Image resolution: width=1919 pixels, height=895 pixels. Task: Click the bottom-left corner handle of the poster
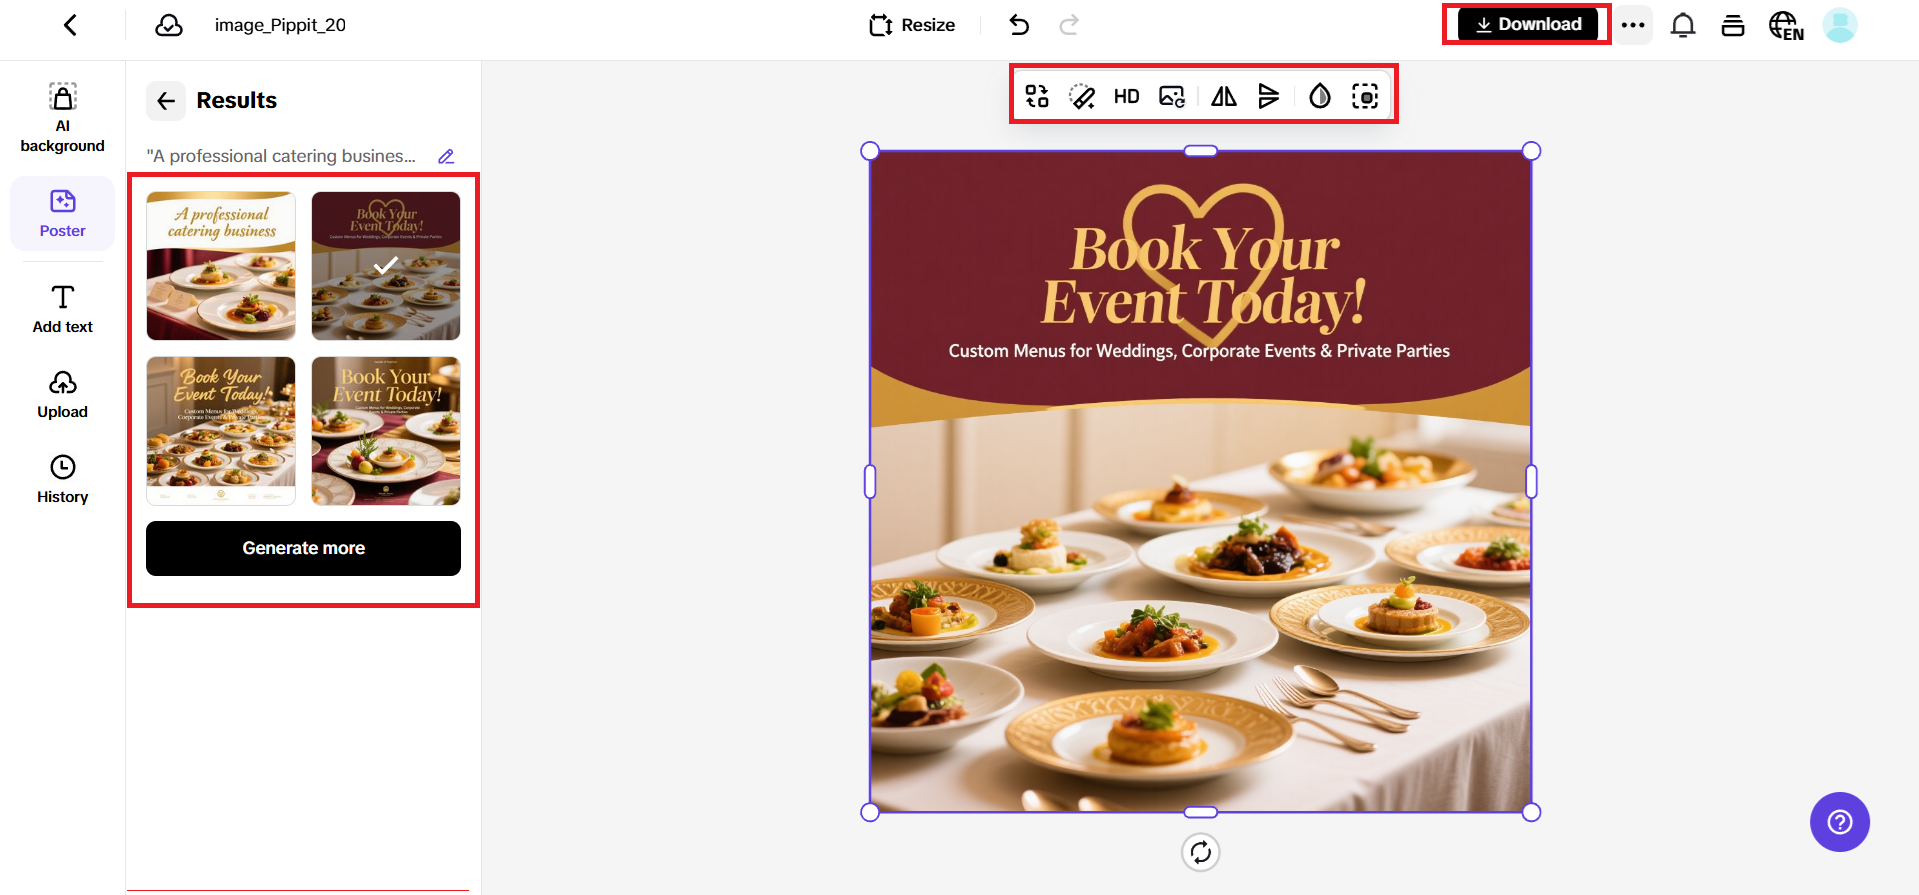coord(870,812)
